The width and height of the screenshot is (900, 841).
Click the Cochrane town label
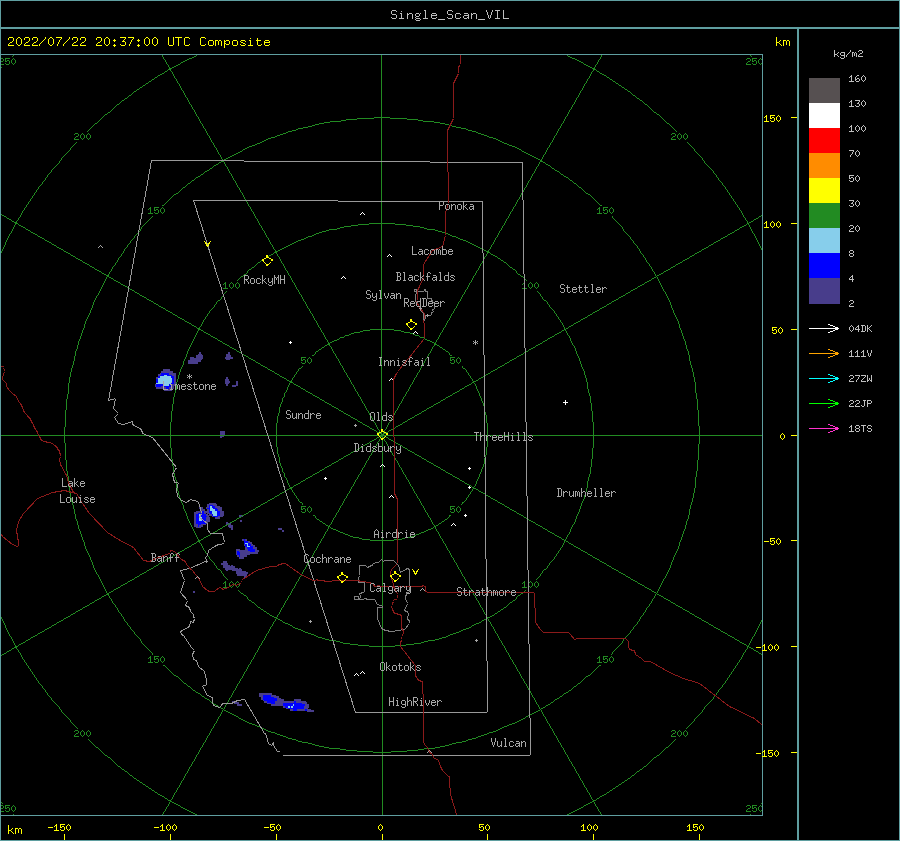(x=327, y=559)
